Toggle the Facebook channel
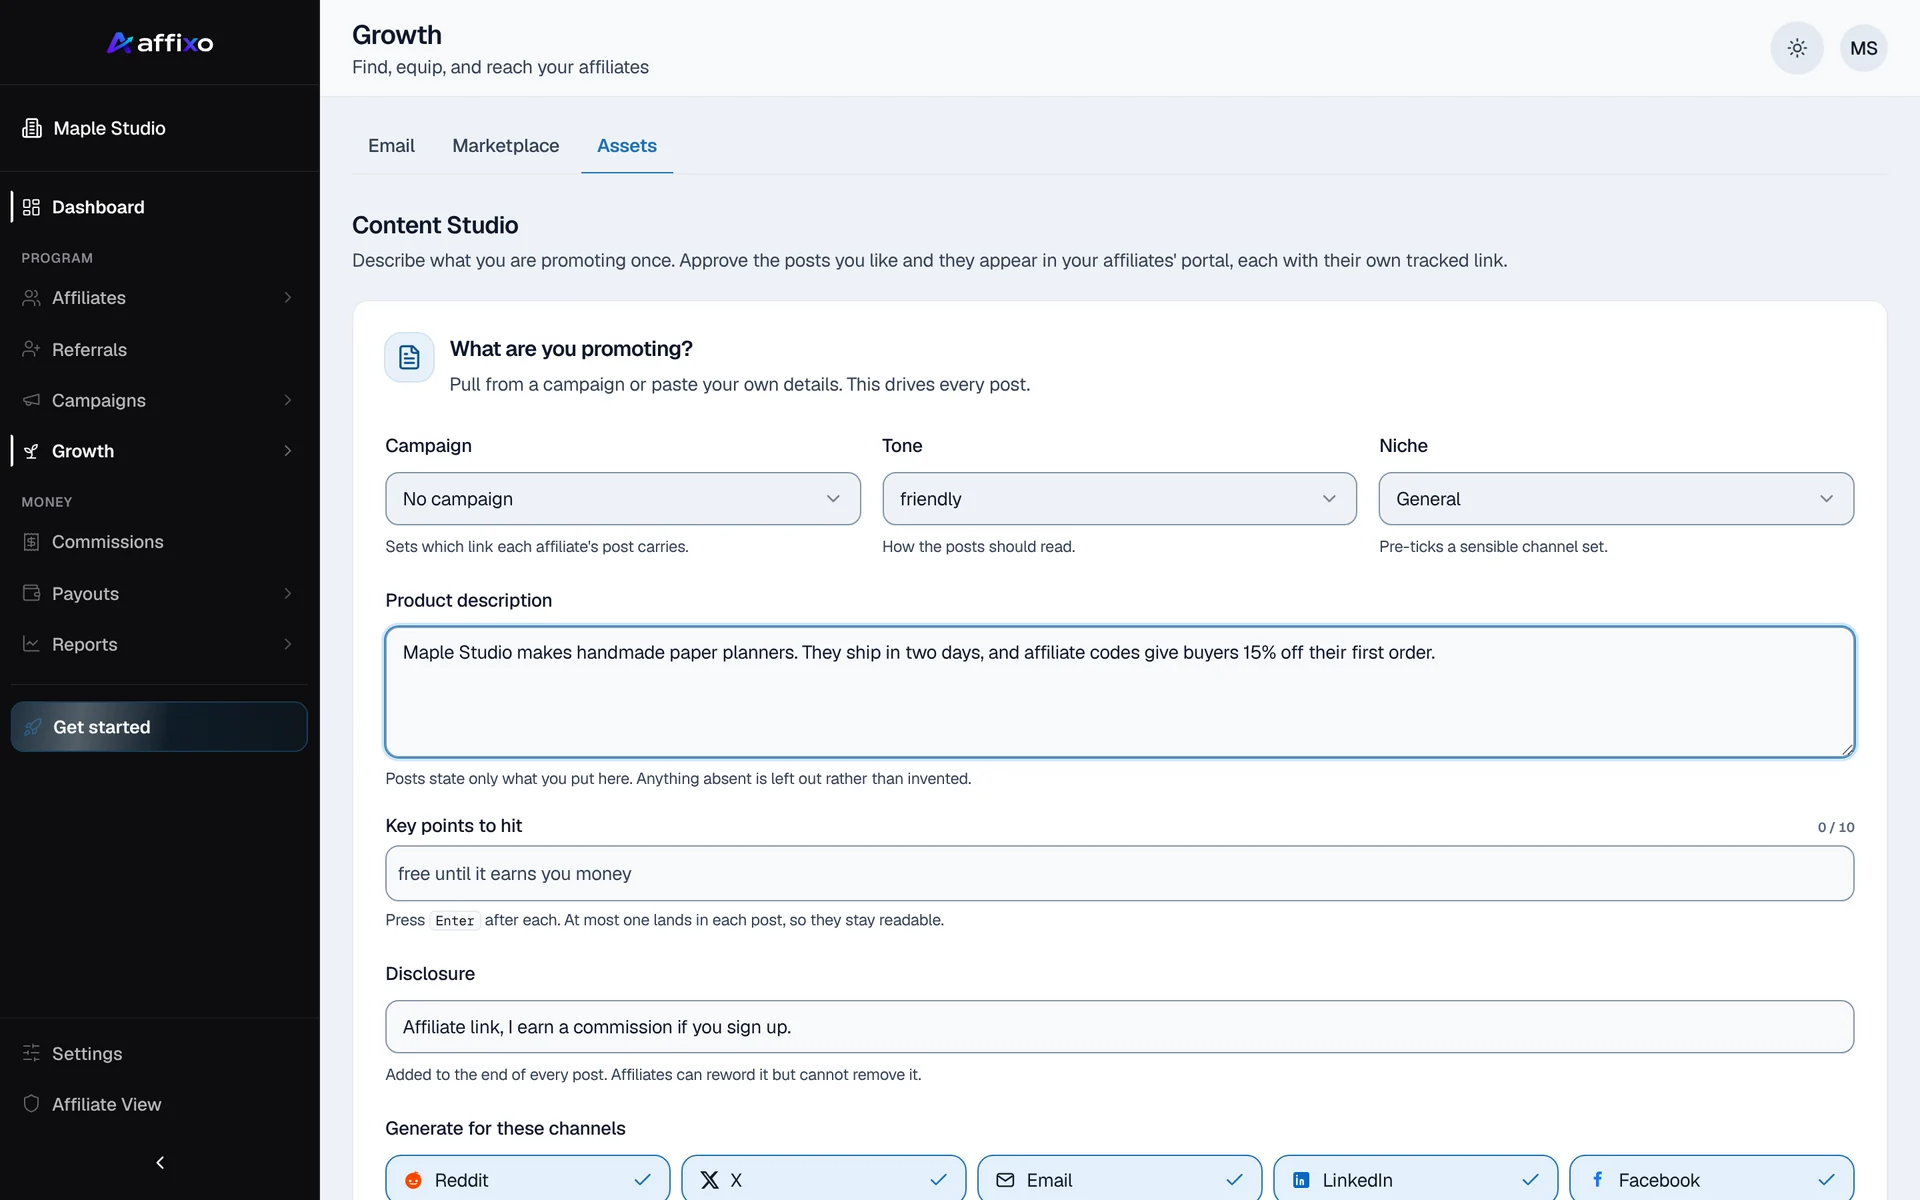This screenshot has height=1200, width=1920. (1712, 1180)
